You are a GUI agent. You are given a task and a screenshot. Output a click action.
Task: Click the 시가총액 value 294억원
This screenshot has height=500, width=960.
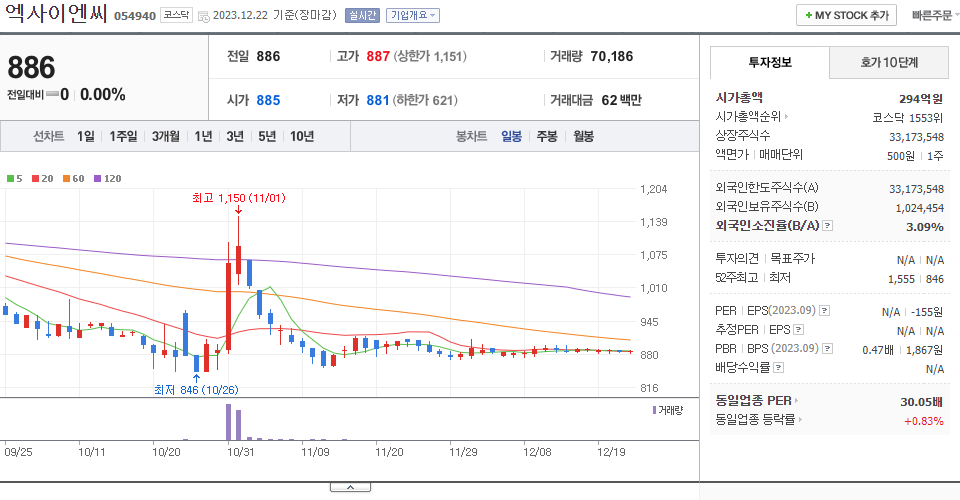tap(921, 99)
